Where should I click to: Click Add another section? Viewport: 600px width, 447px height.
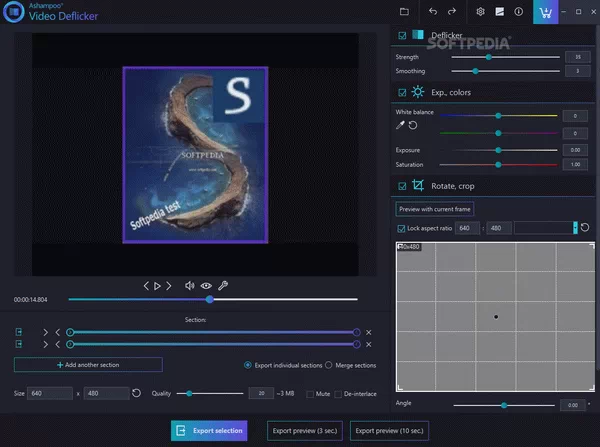(88, 365)
